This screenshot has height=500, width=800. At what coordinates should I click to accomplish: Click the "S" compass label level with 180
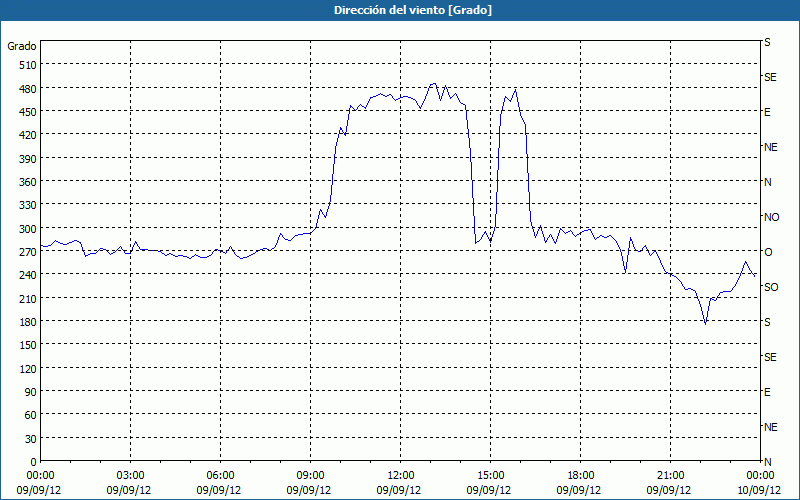coord(767,322)
